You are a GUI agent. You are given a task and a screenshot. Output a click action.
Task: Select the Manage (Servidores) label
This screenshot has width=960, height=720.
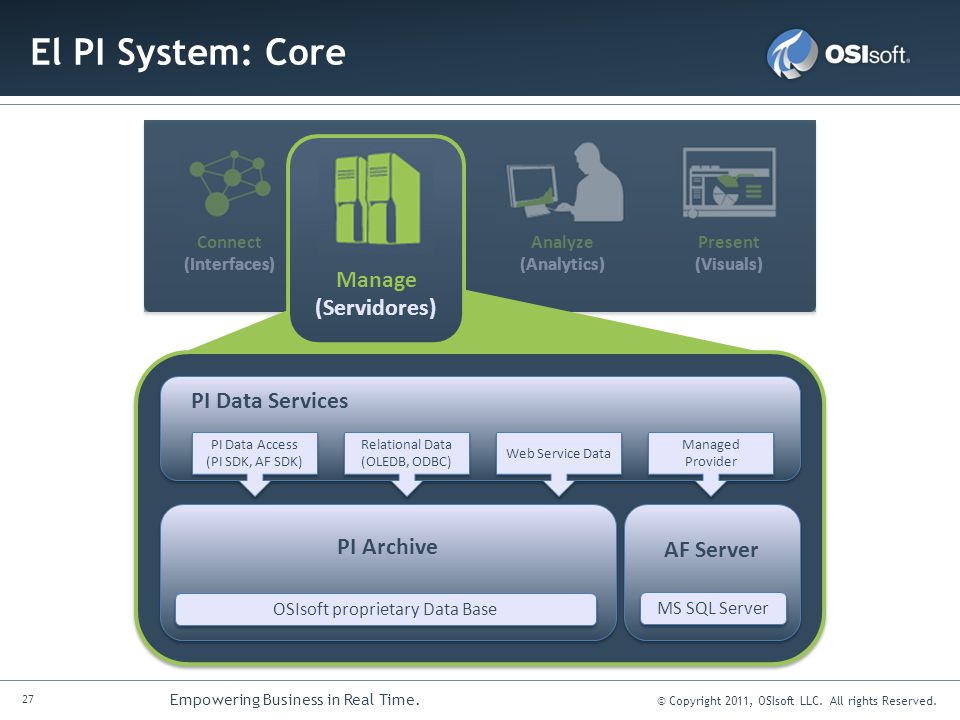click(x=375, y=294)
